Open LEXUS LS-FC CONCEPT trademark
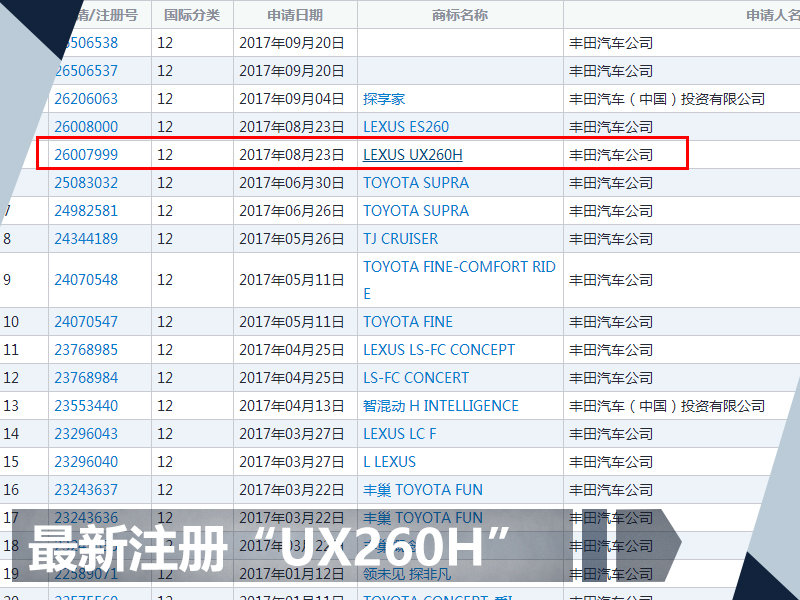Screen dimensions: 800x600 [439, 350]
